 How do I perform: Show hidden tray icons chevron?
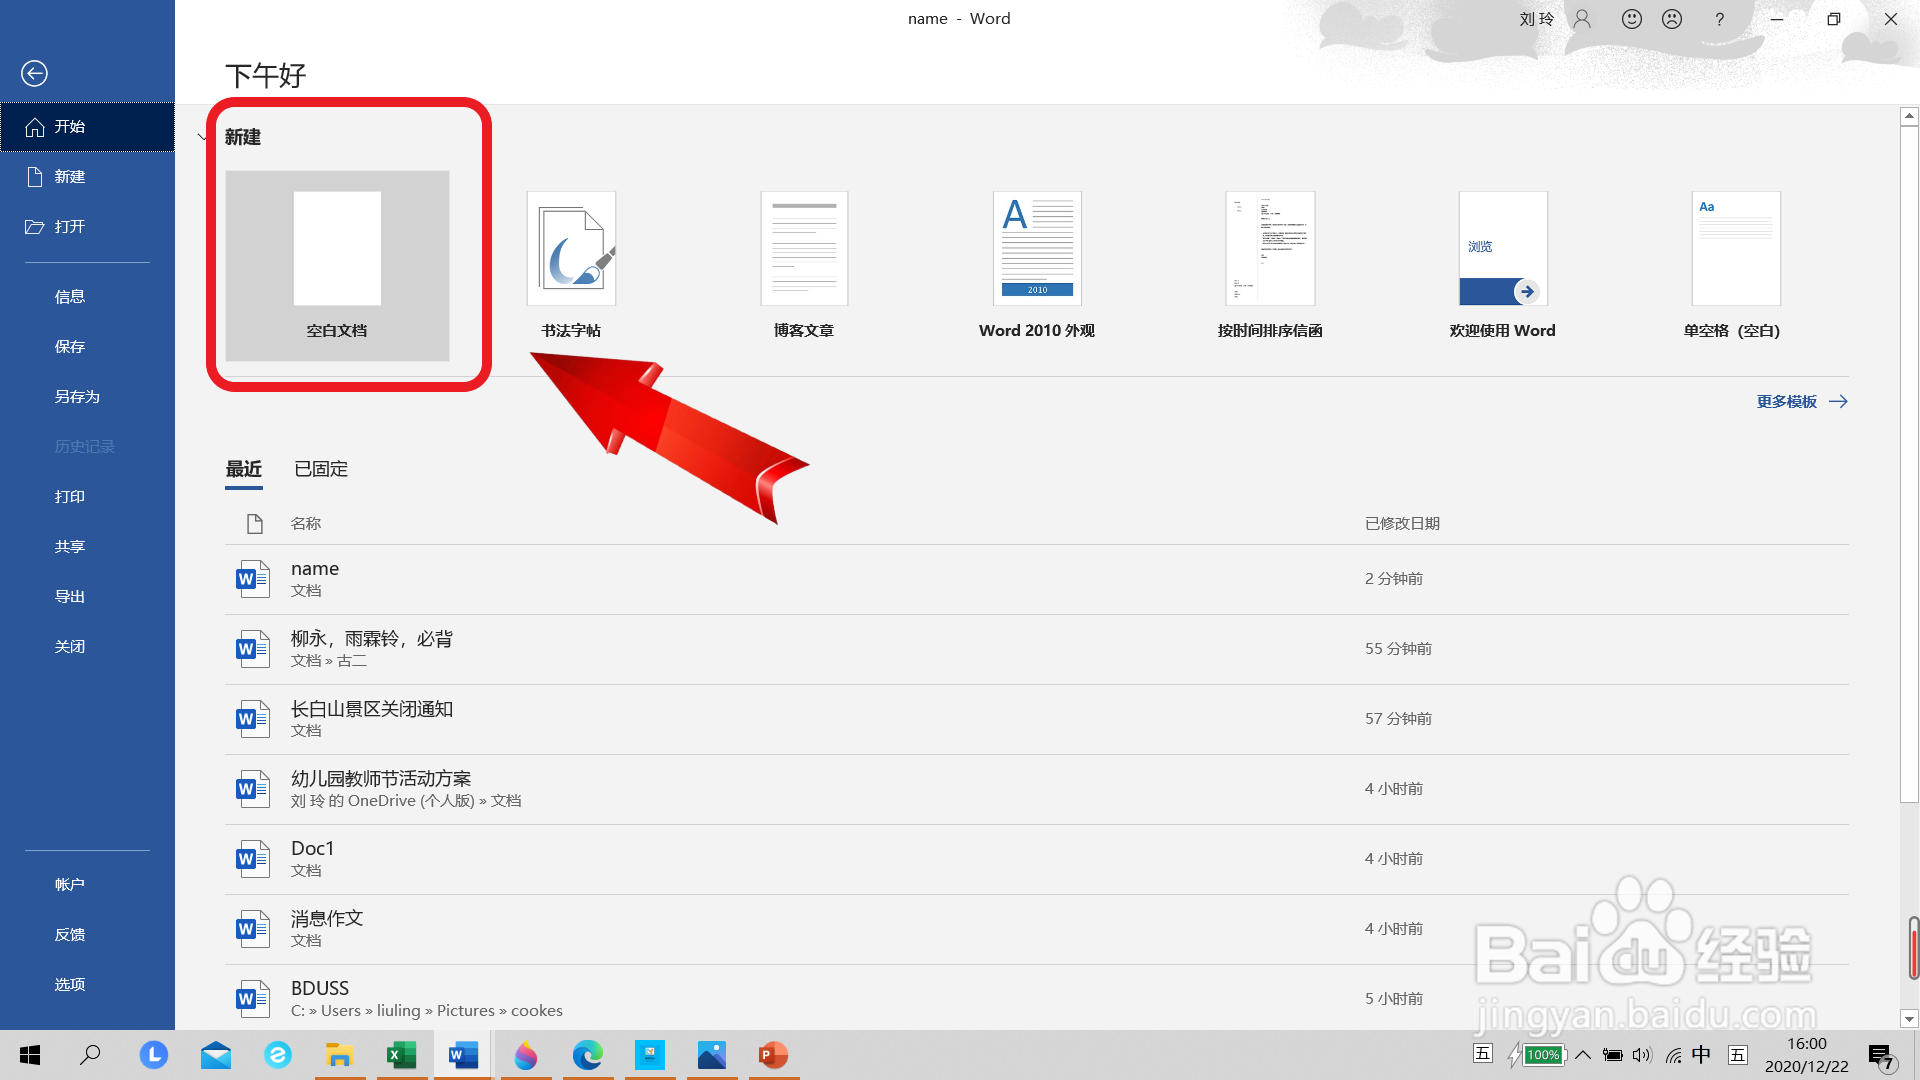pos(1583,1055)
